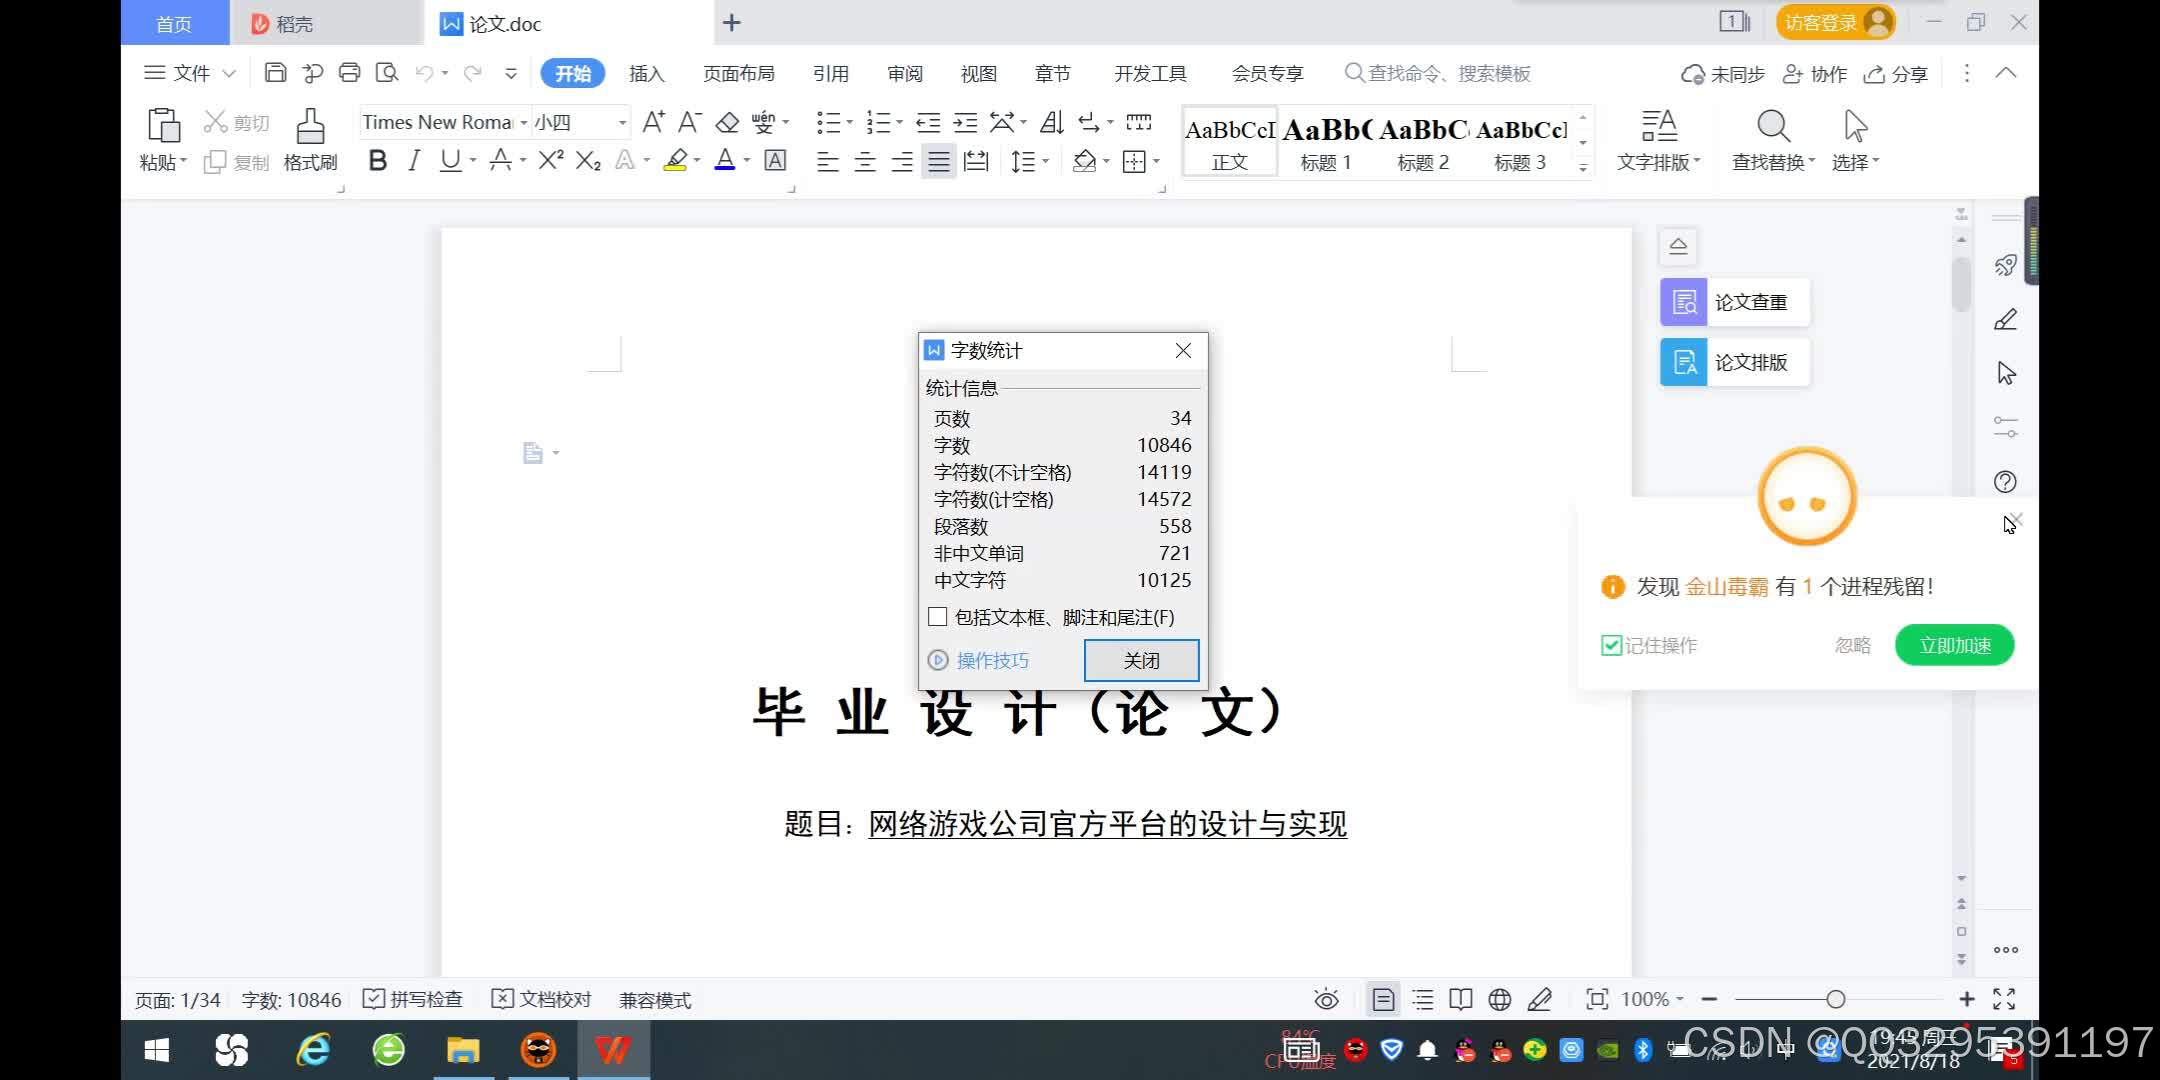Open WPS app in Windows taskbar

612,1050
